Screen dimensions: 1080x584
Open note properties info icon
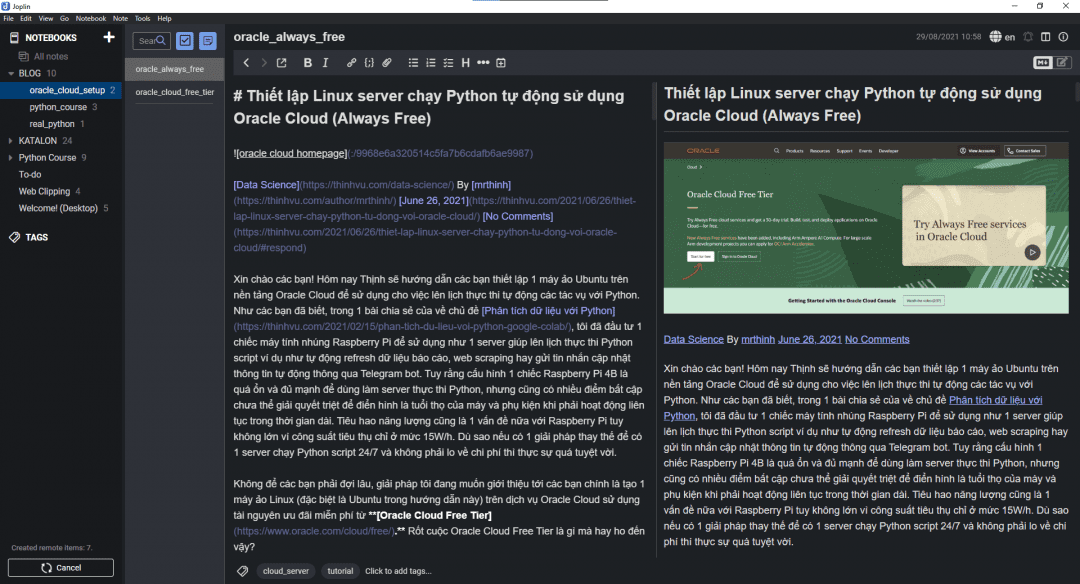click(1063, 37)
